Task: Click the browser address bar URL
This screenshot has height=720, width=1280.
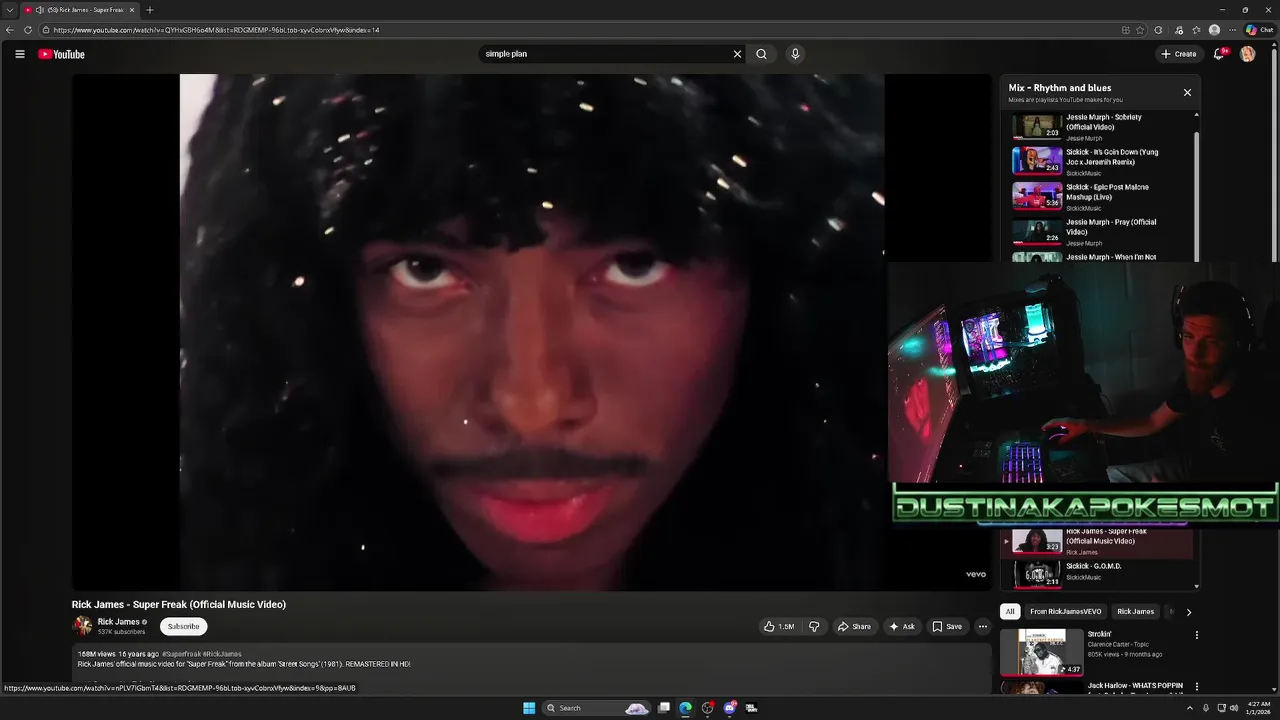Action: click(x=216, y=30)
